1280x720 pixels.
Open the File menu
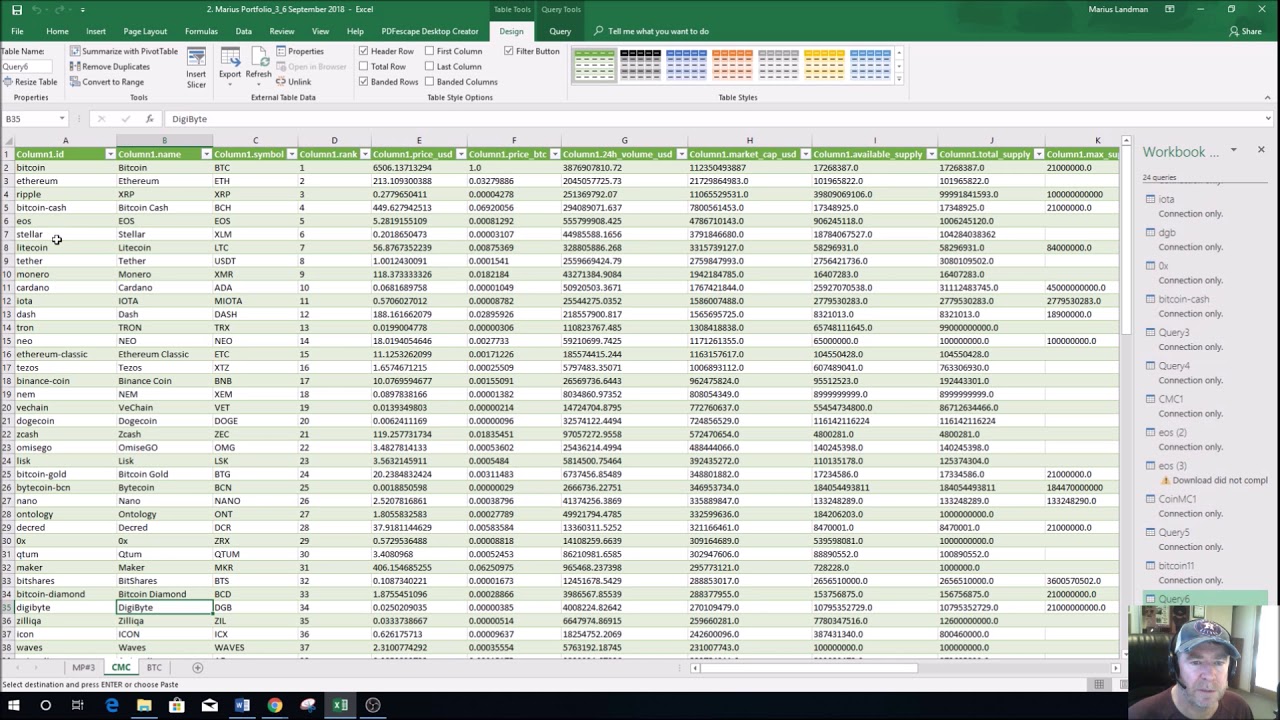[17, 31]
